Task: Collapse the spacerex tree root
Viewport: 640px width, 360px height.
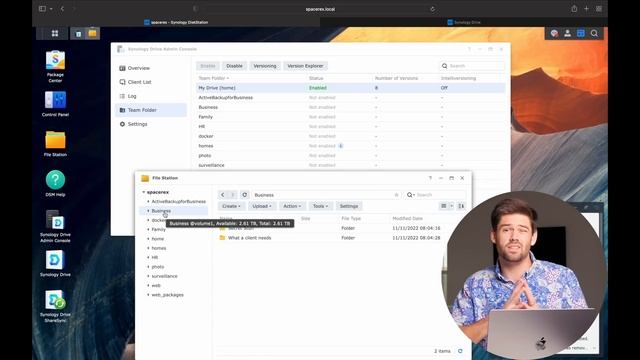Action: (144, 192)
